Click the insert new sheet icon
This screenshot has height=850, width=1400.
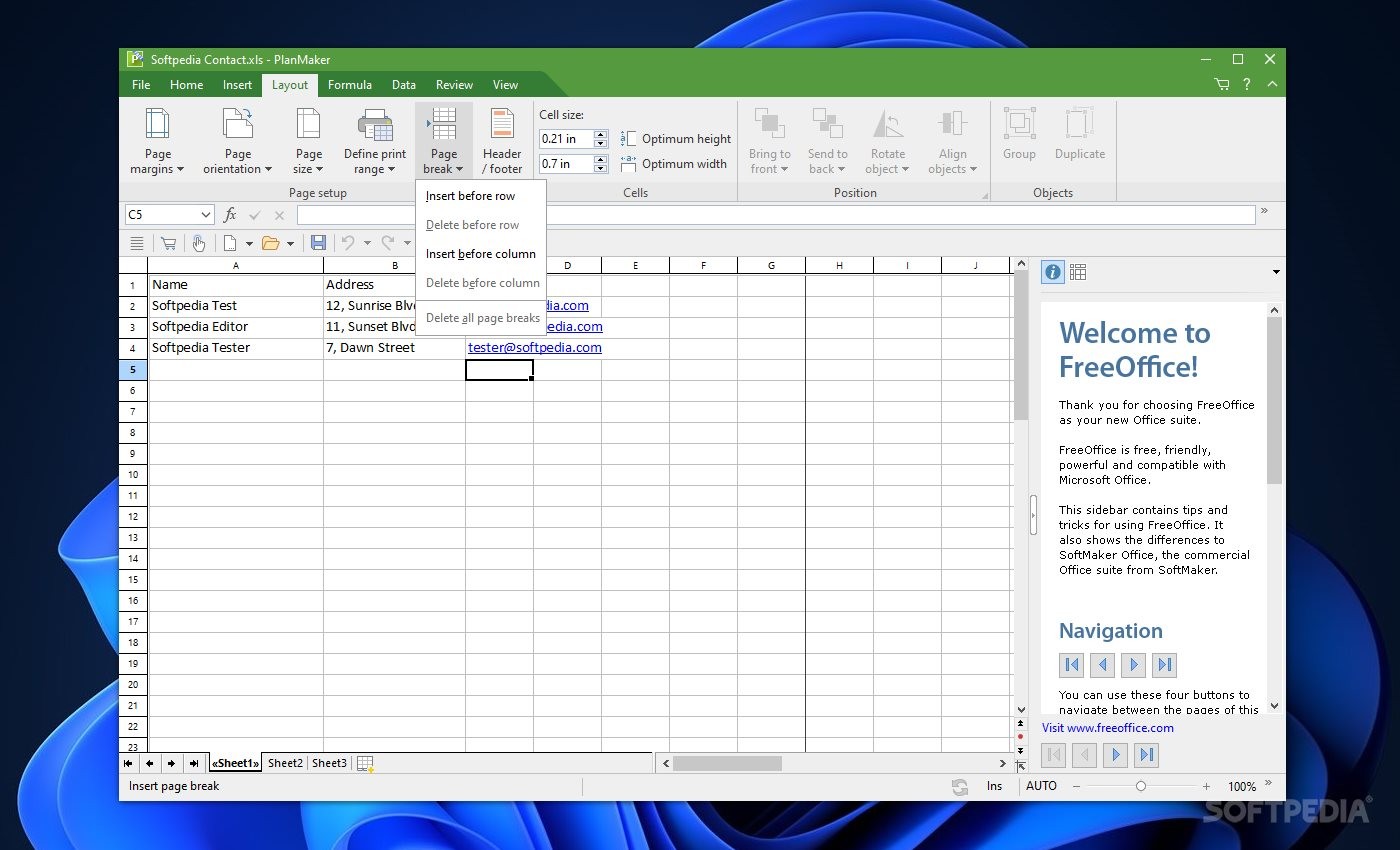pos(365,764)
